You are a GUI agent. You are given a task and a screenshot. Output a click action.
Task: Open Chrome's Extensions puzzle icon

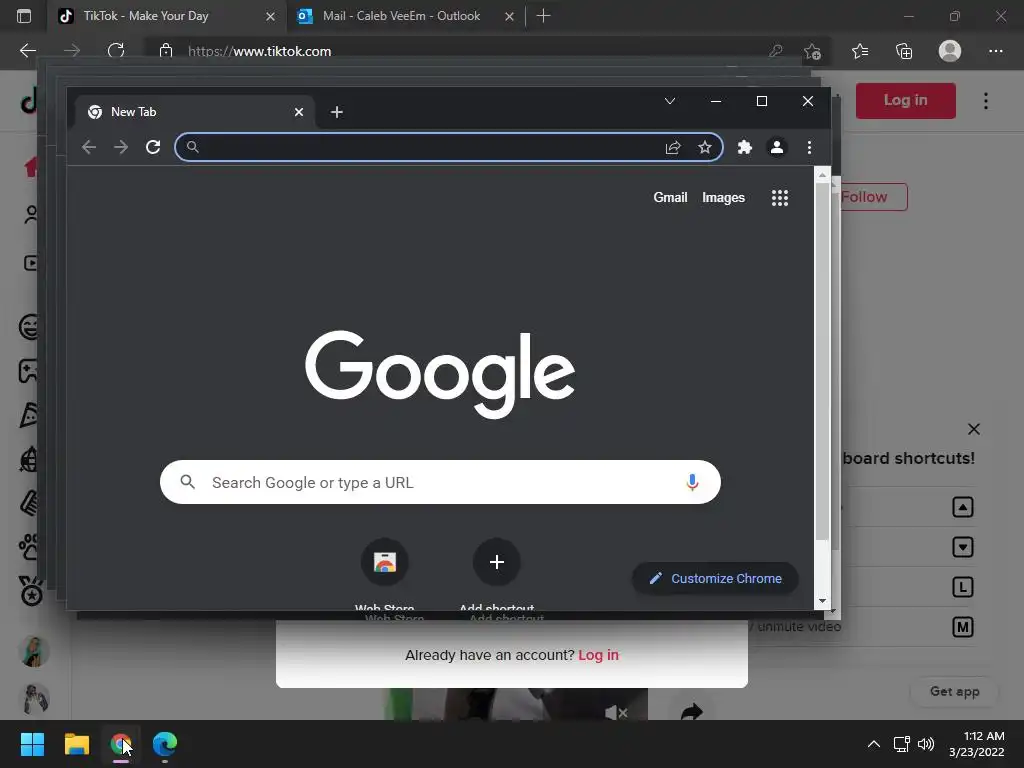(744, 147)
